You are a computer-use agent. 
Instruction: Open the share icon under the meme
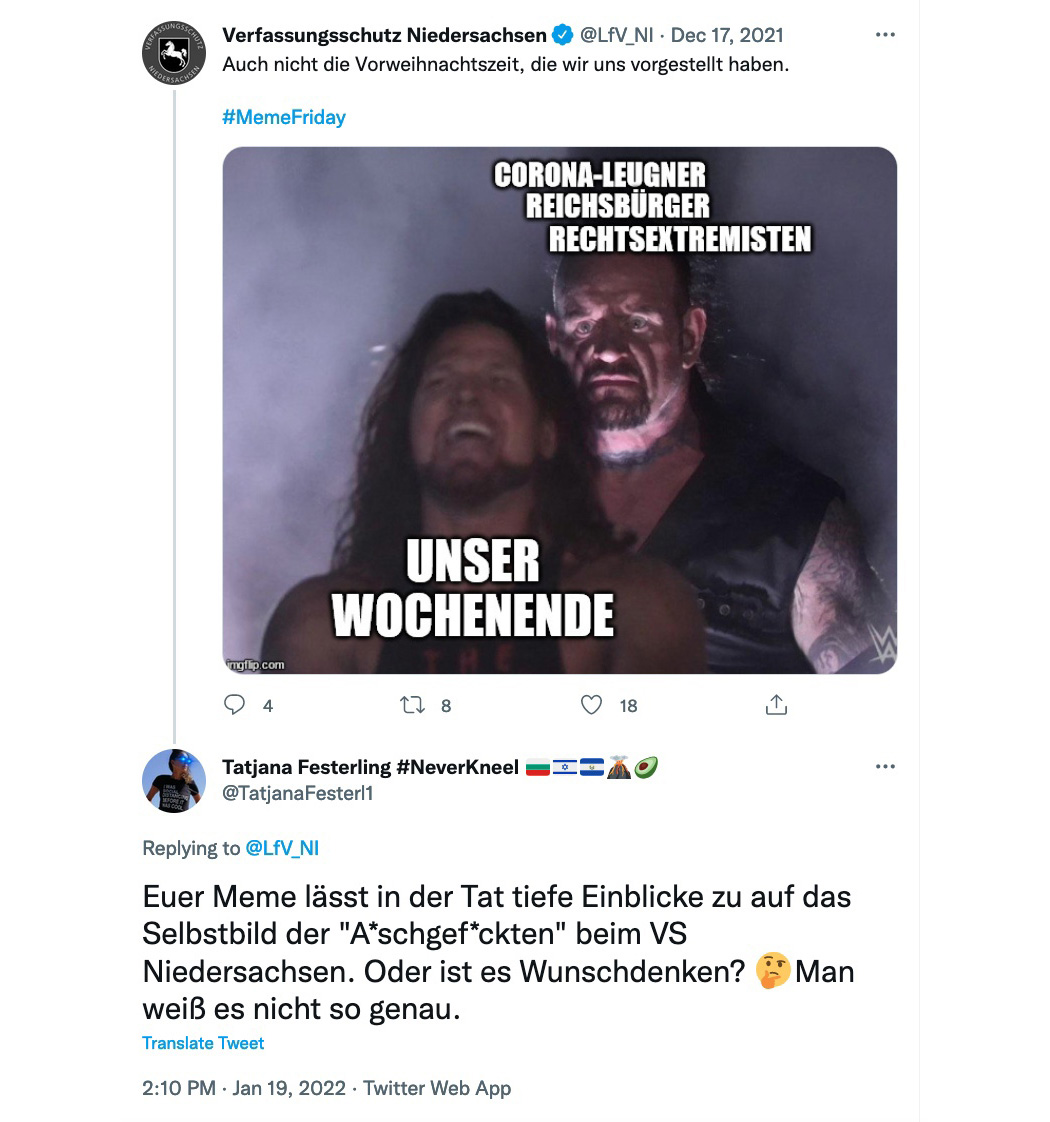[777, 705]
